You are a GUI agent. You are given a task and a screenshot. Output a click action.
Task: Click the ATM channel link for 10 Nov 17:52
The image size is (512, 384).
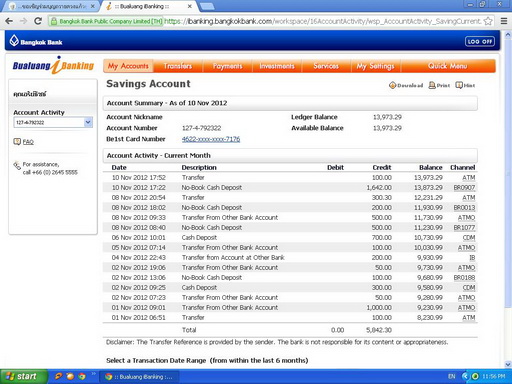coord(469,178)
